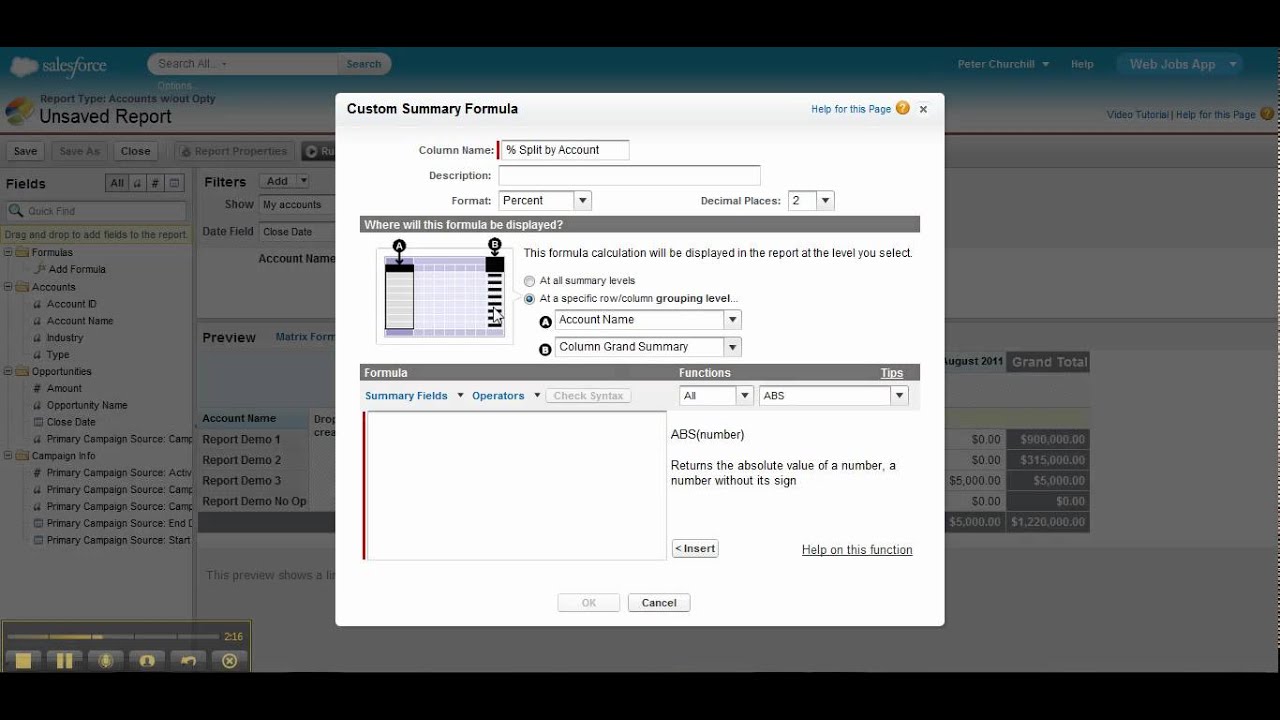Image resolution: width=1280 pixels, height=720 pixels.
Task: Click 'Help for this Page' link in dialog
Action: tap(851, 109)
